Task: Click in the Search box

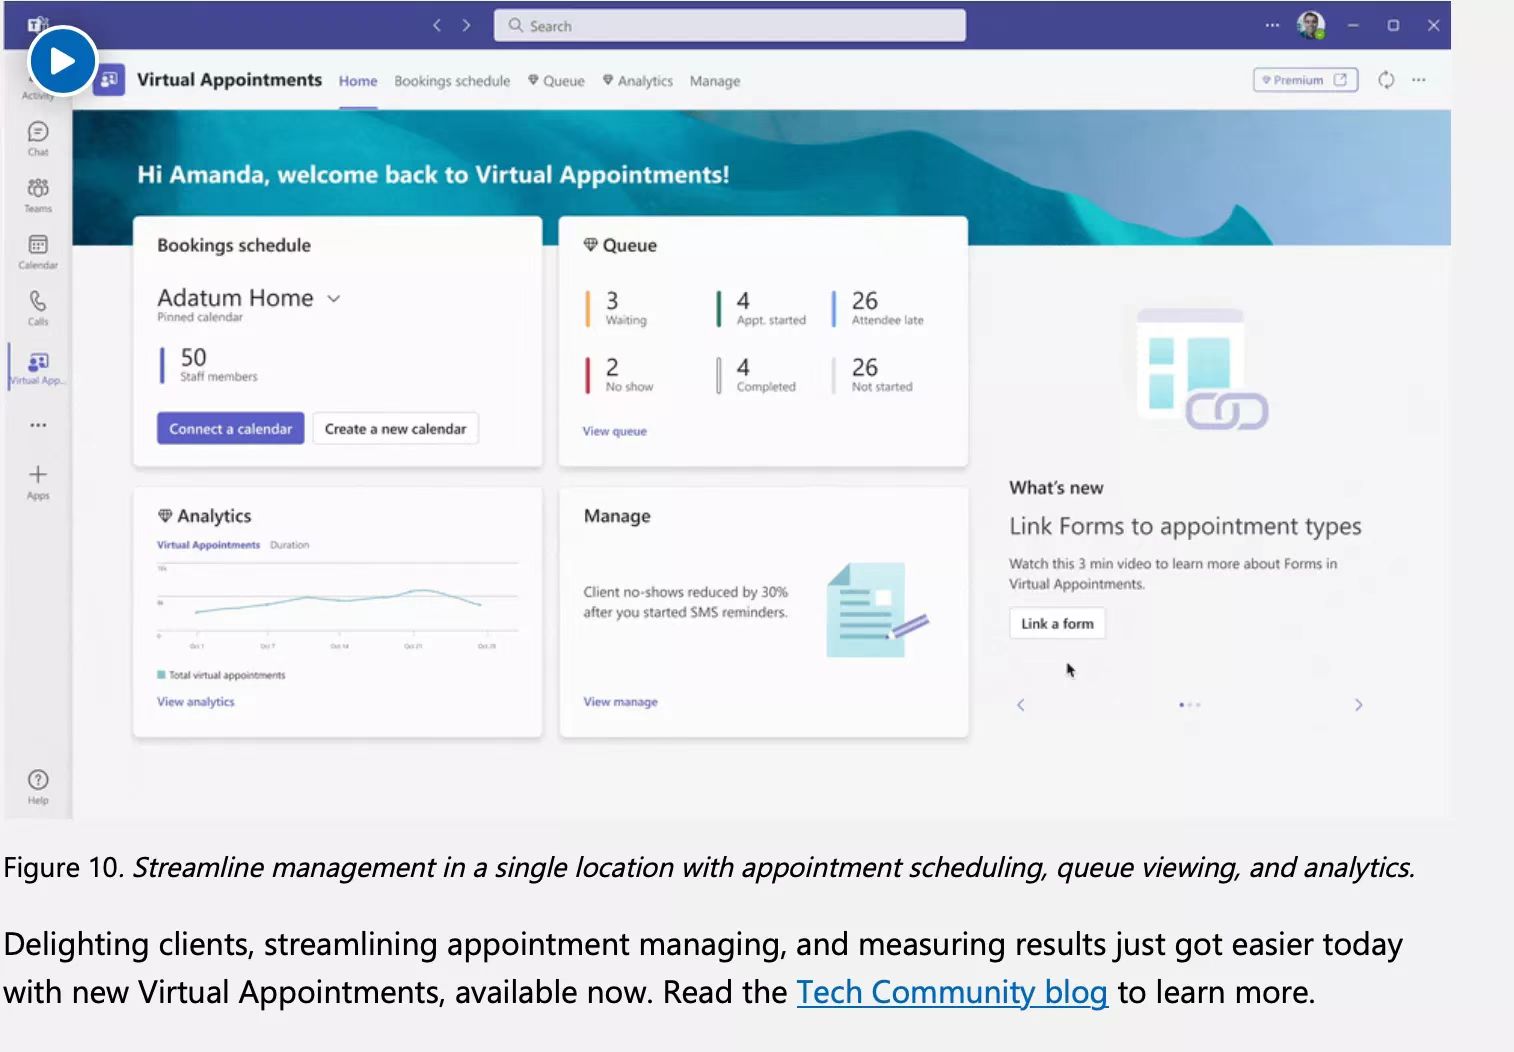Action: click(729, 25)
